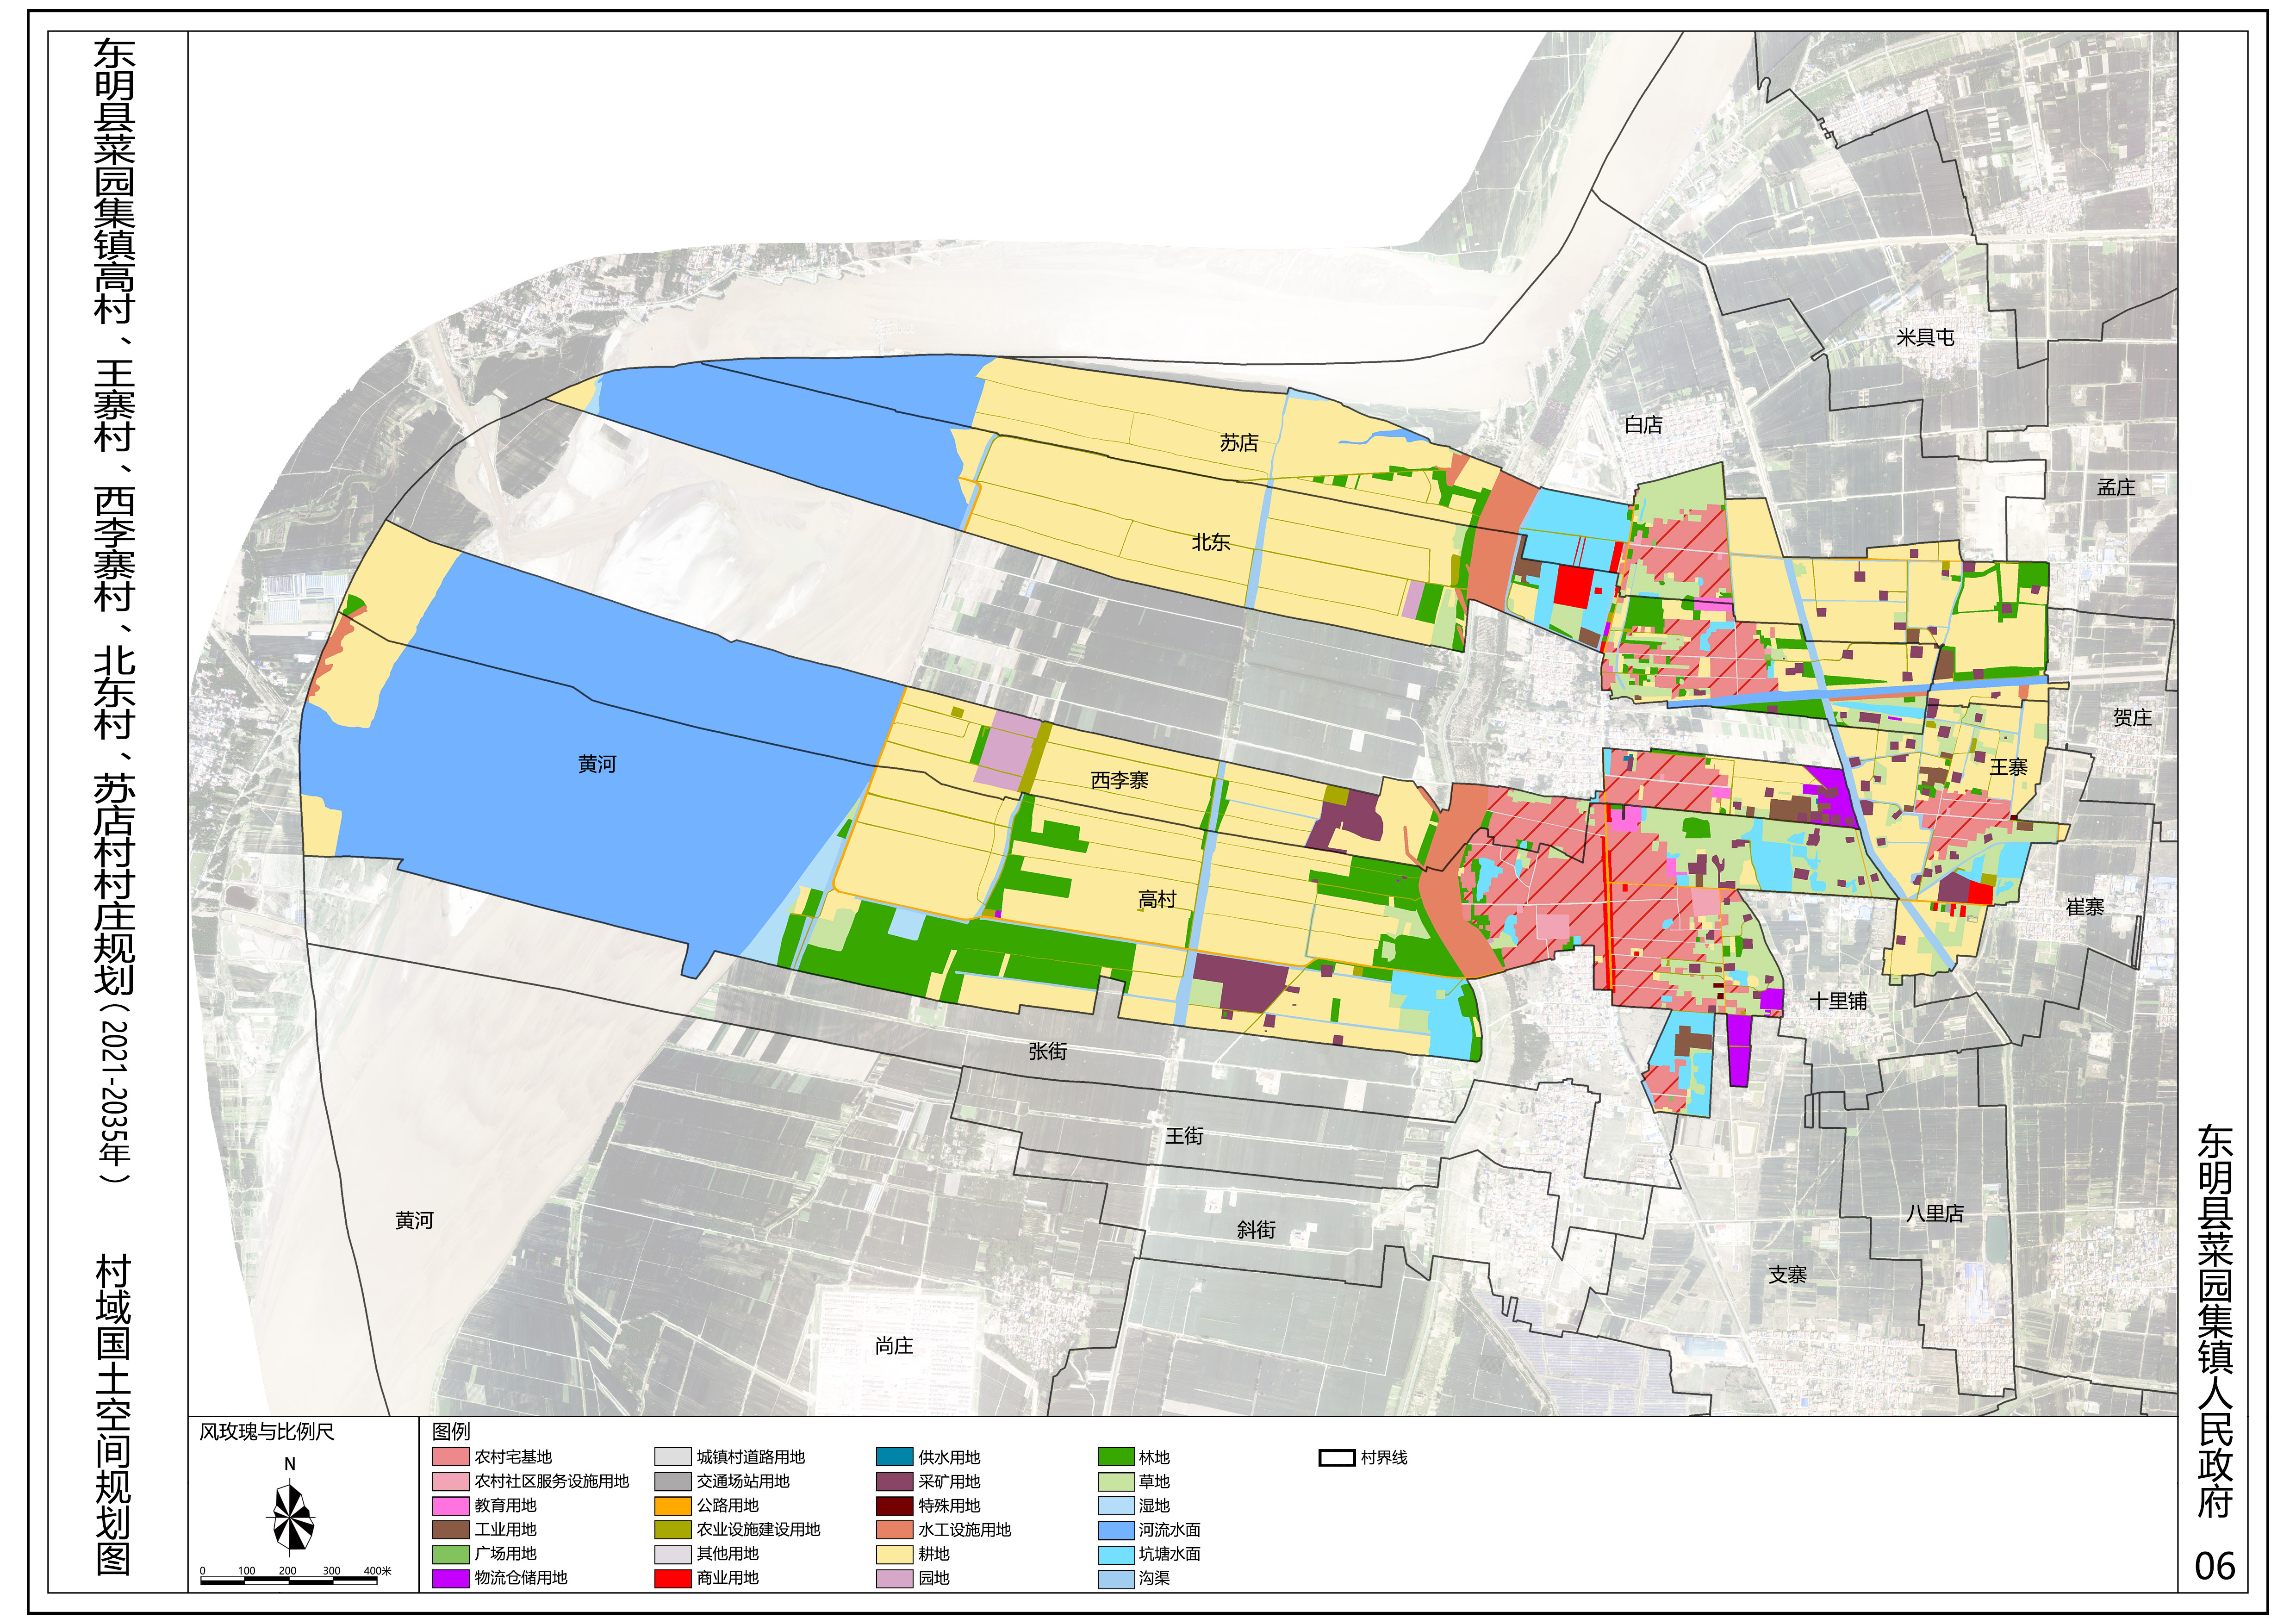Click the 风玫瑰与比例尺 heading
Screen dimensions: 2296x1624
click(x=266, y=1432)
